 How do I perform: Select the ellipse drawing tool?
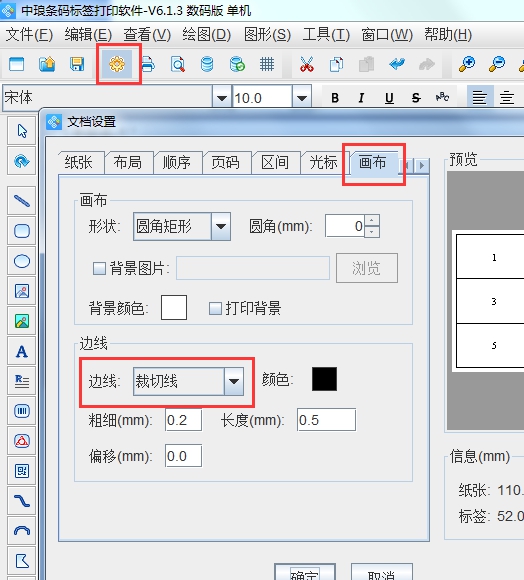[22, 261]
